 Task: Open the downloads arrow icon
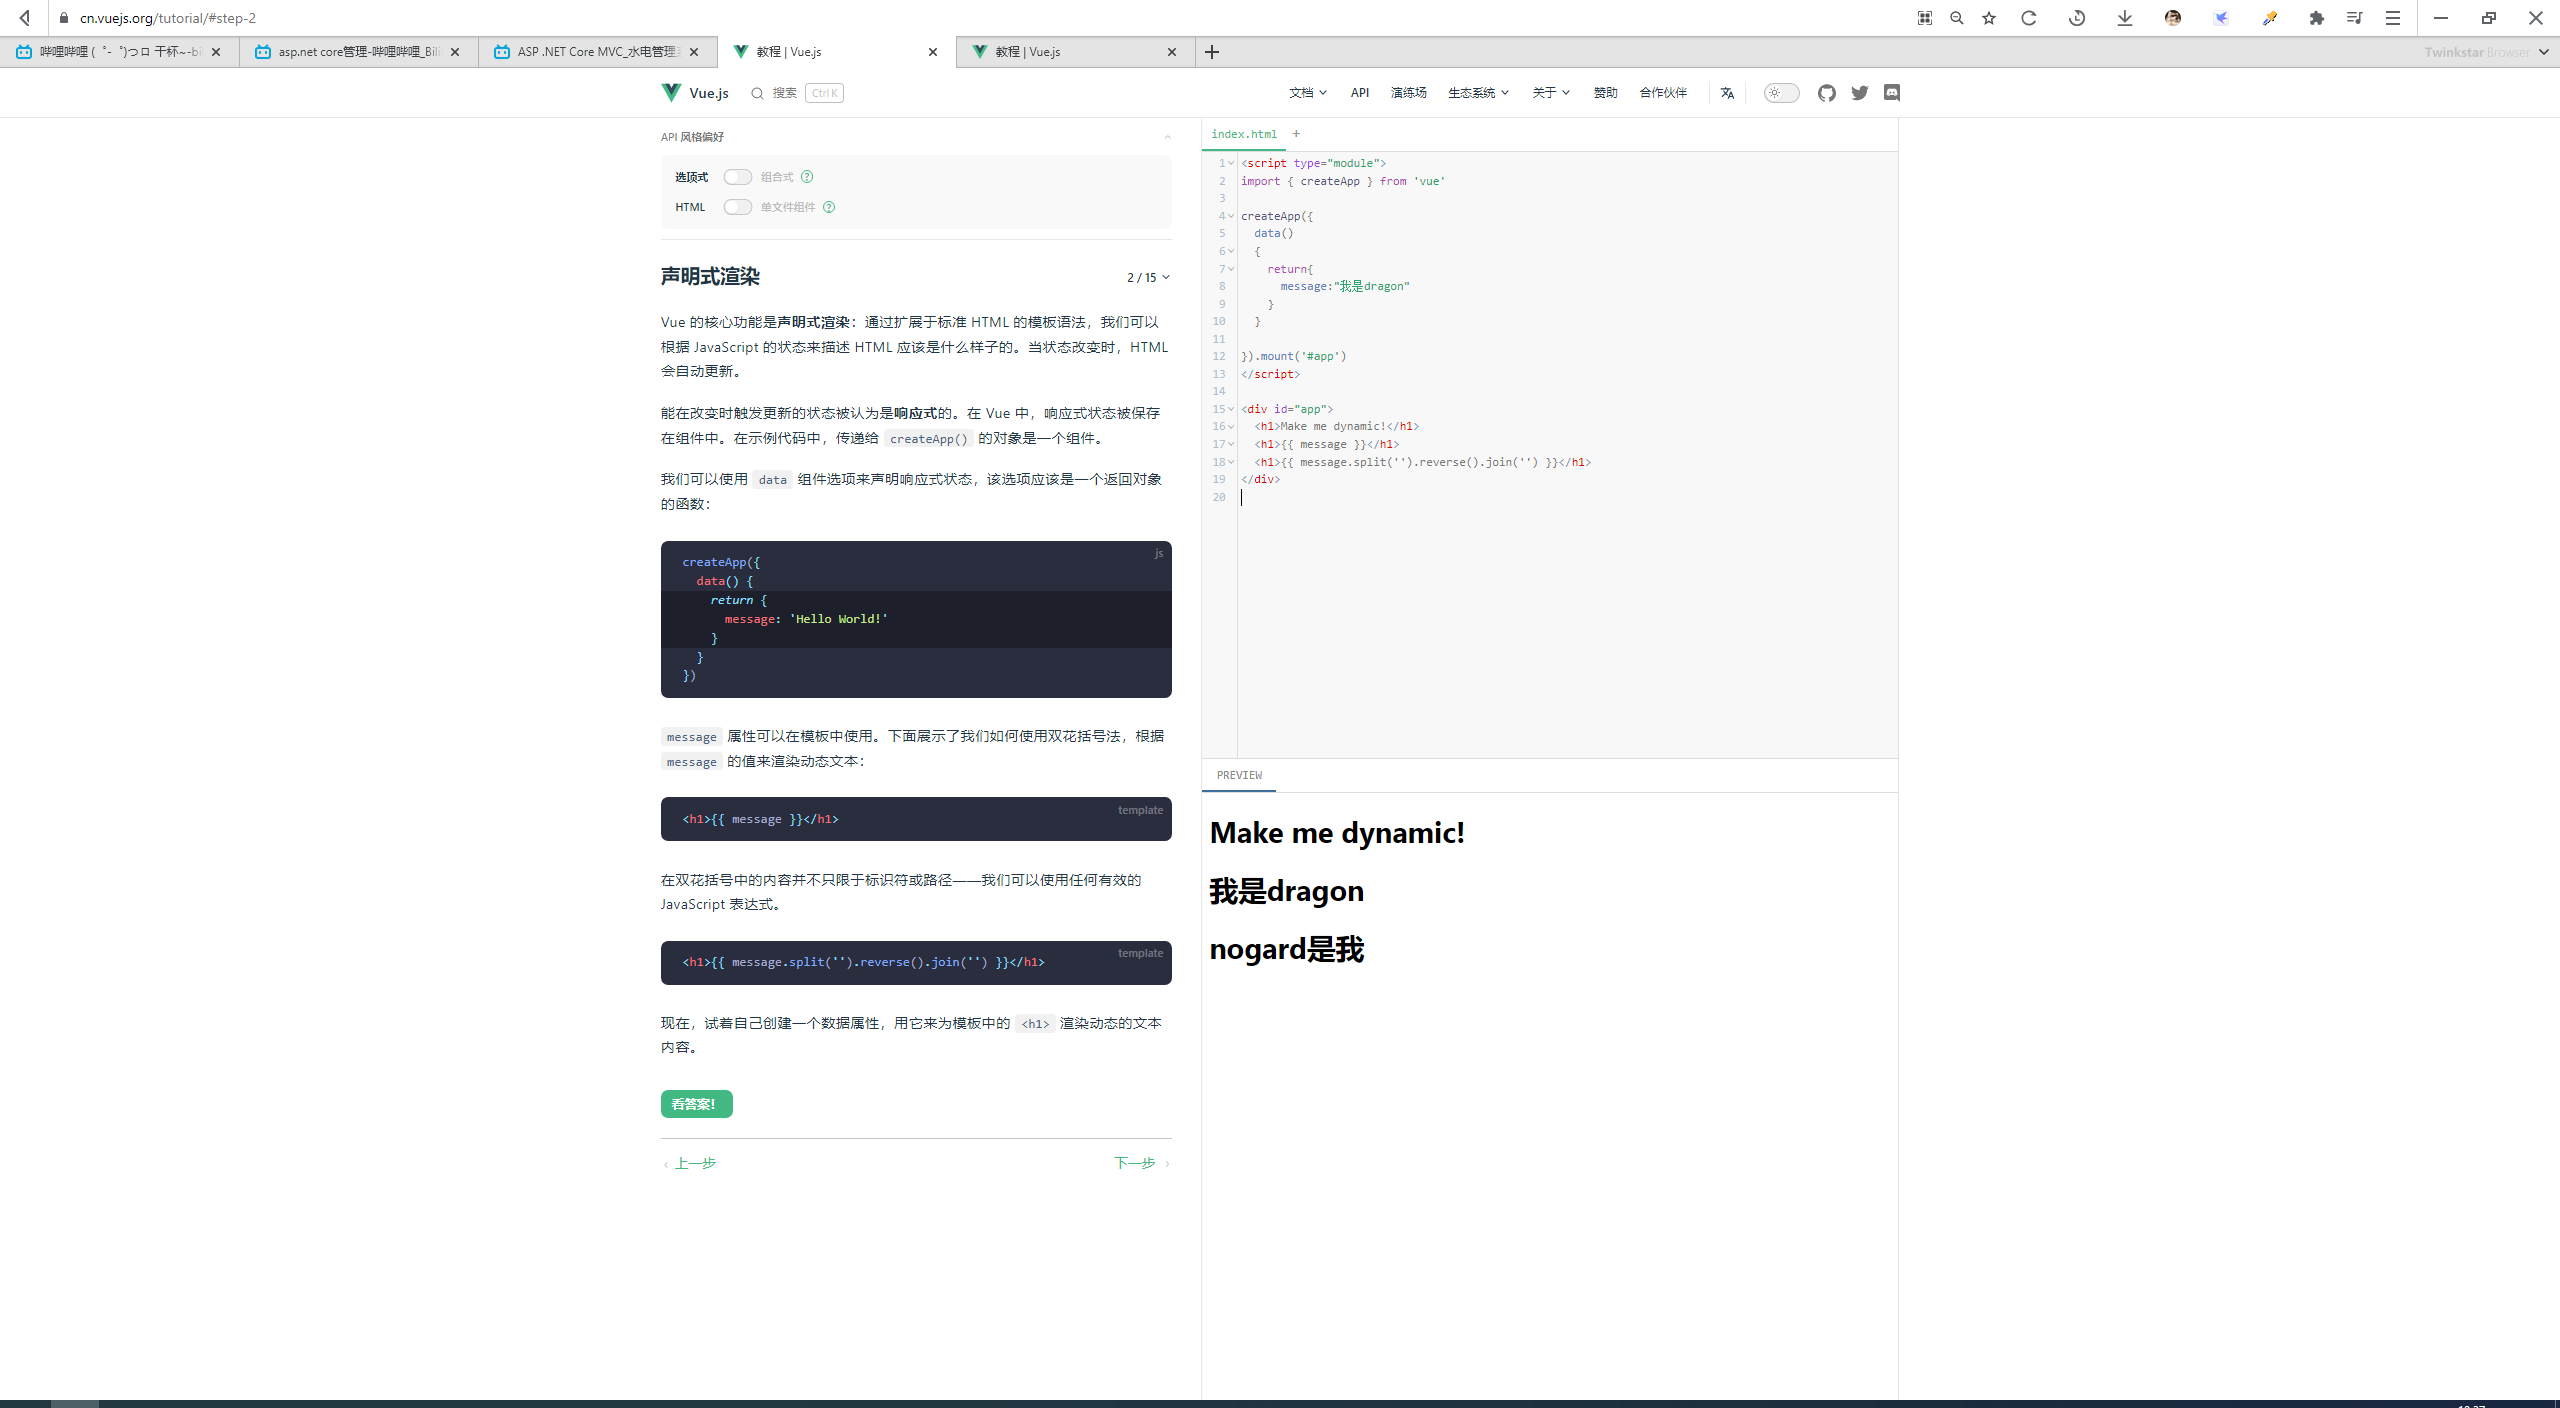click(x=2125, y=18)
